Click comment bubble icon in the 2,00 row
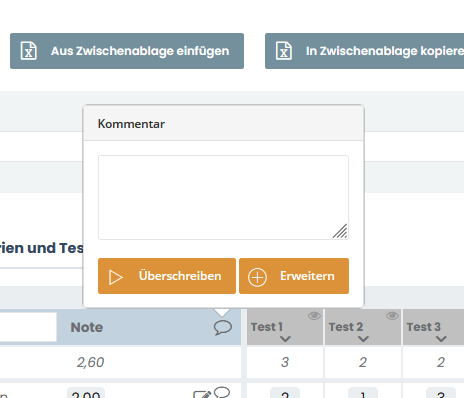The height and width of the screenshot is (398, 464). pyautogui.click(x=222, y=392)
